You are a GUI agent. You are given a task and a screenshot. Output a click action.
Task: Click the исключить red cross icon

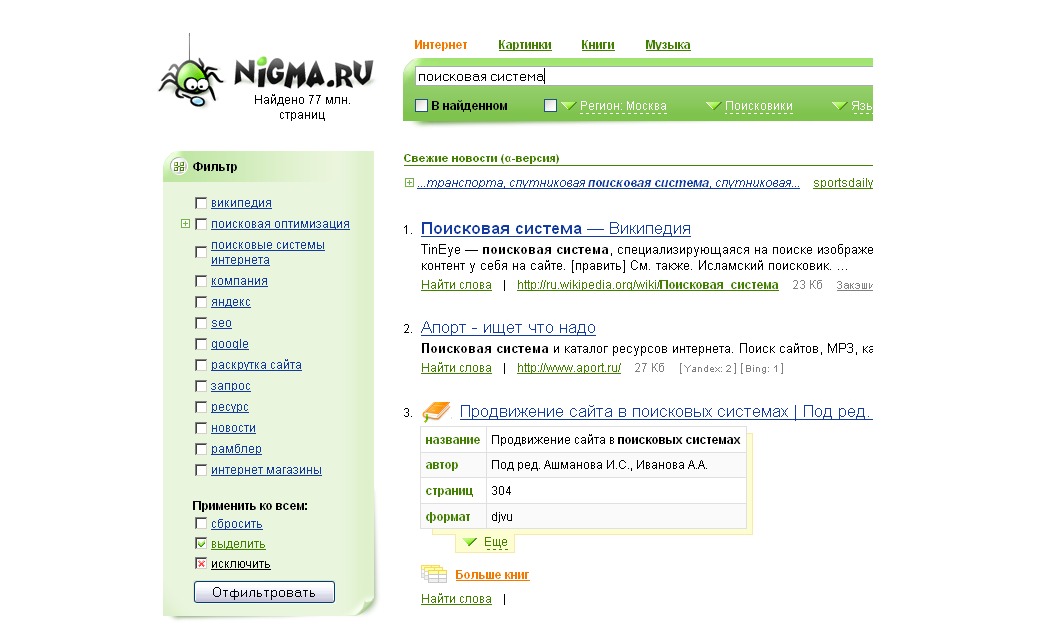click(201, 564)
